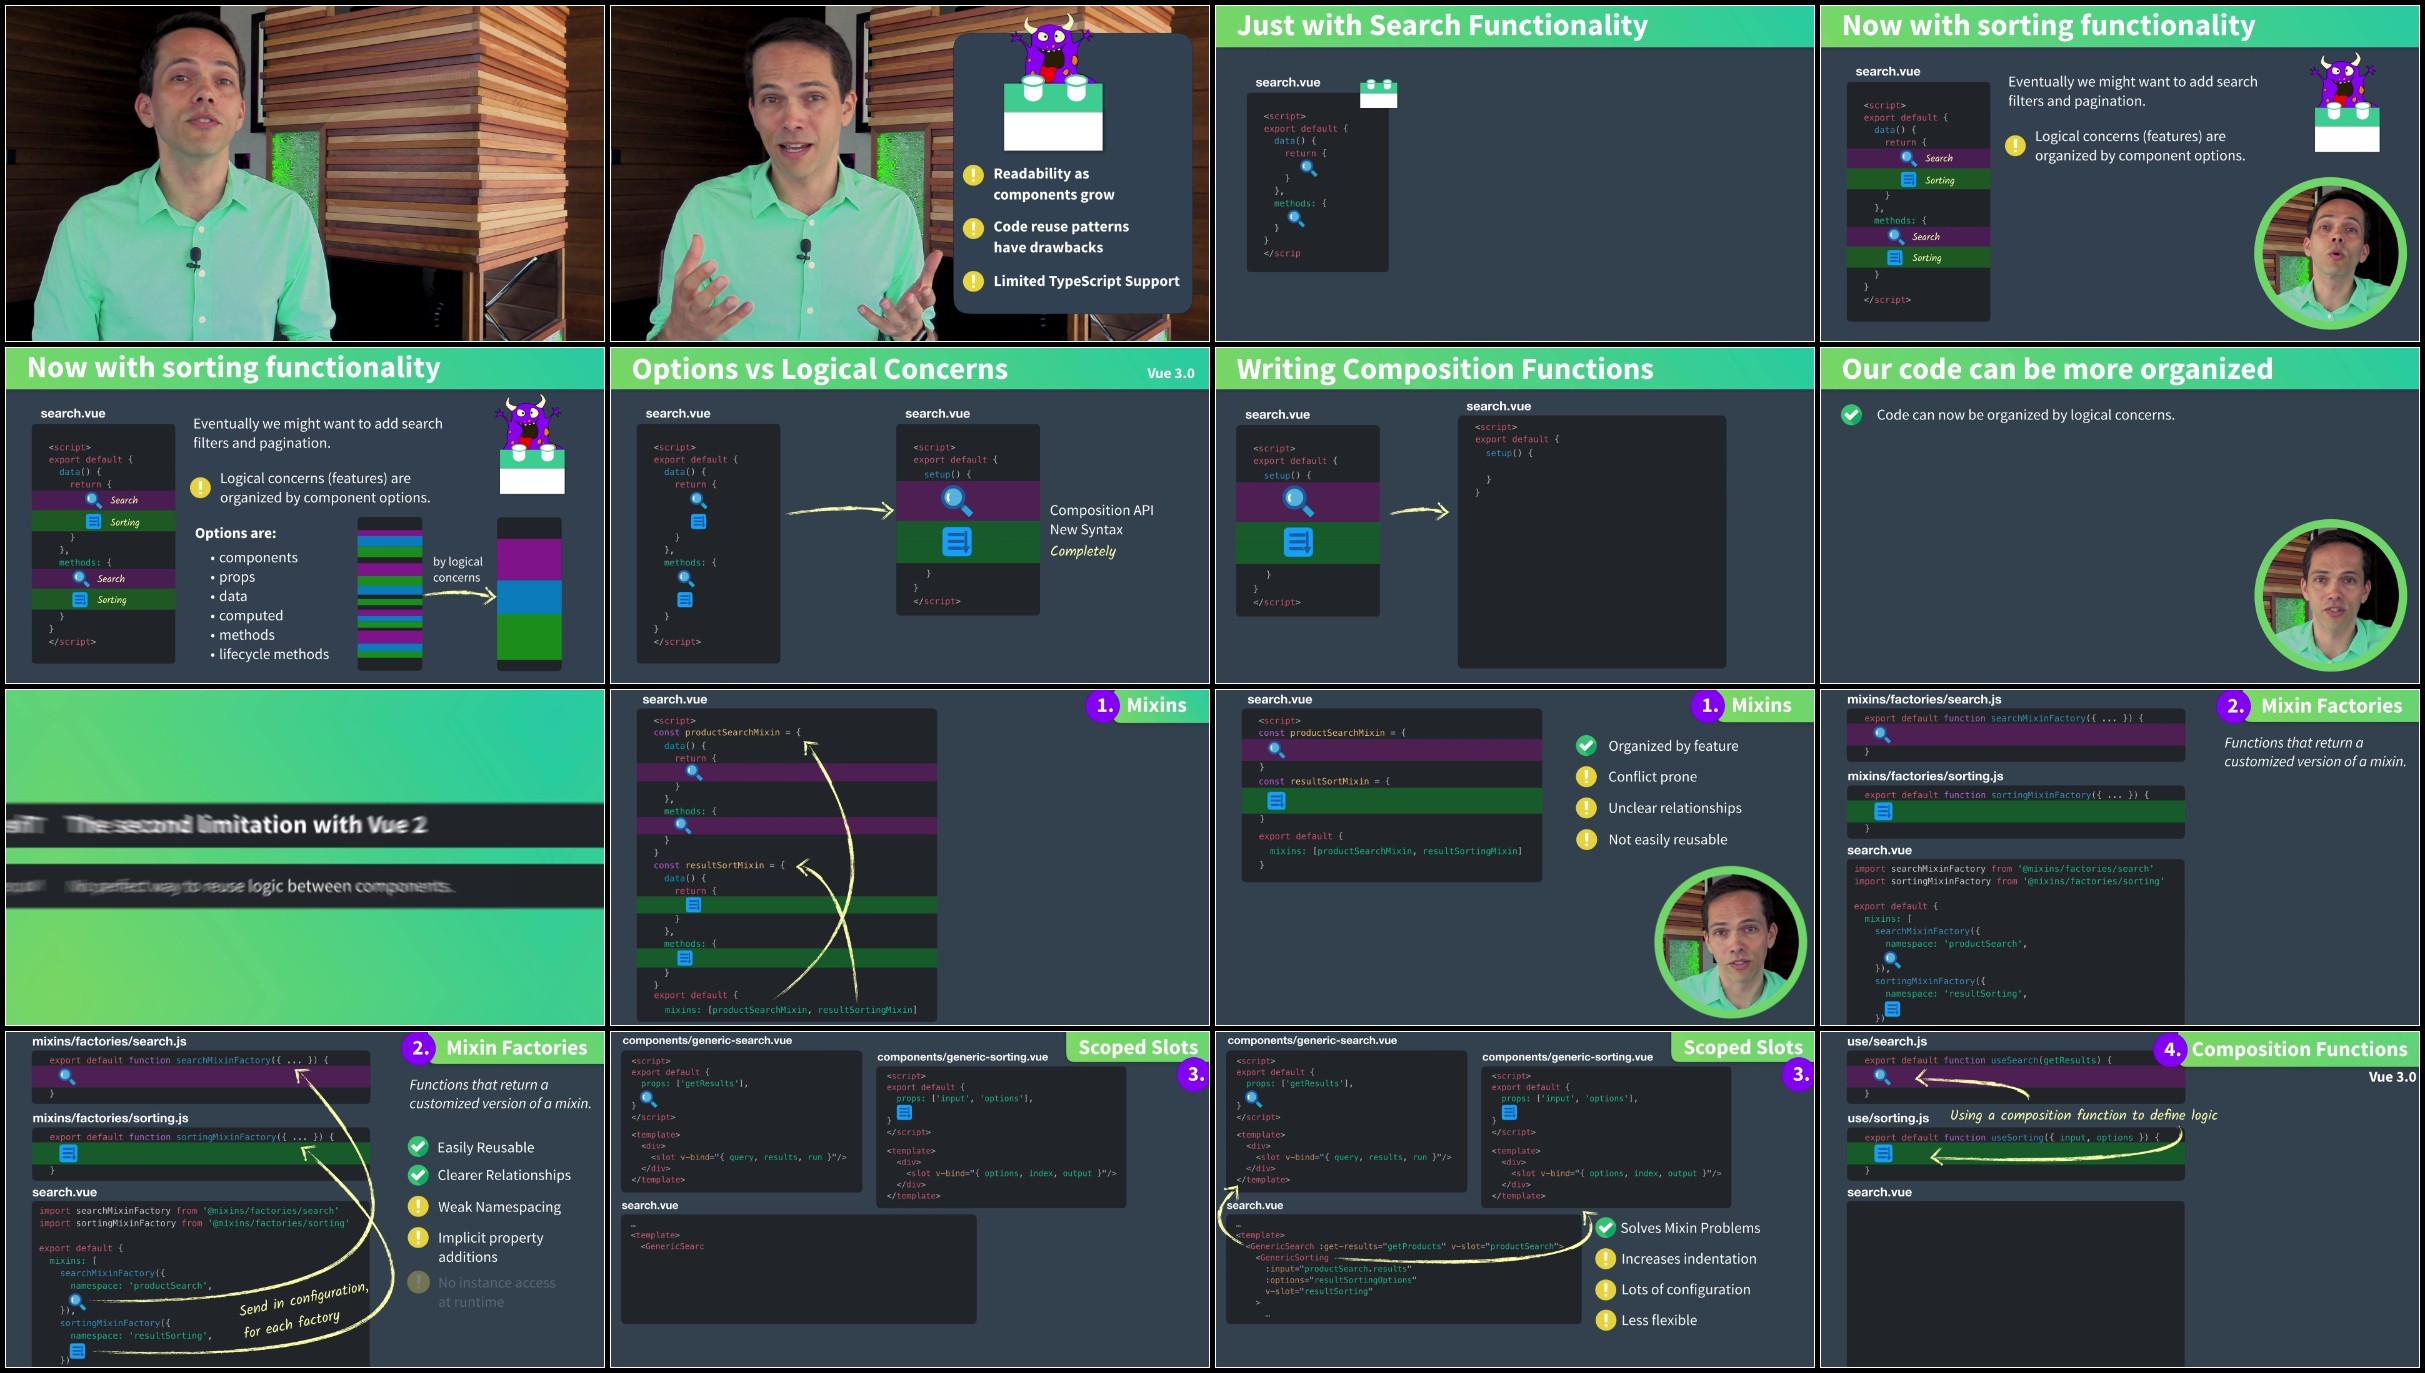Select the 'Options are:' heading

click(235, 533)
